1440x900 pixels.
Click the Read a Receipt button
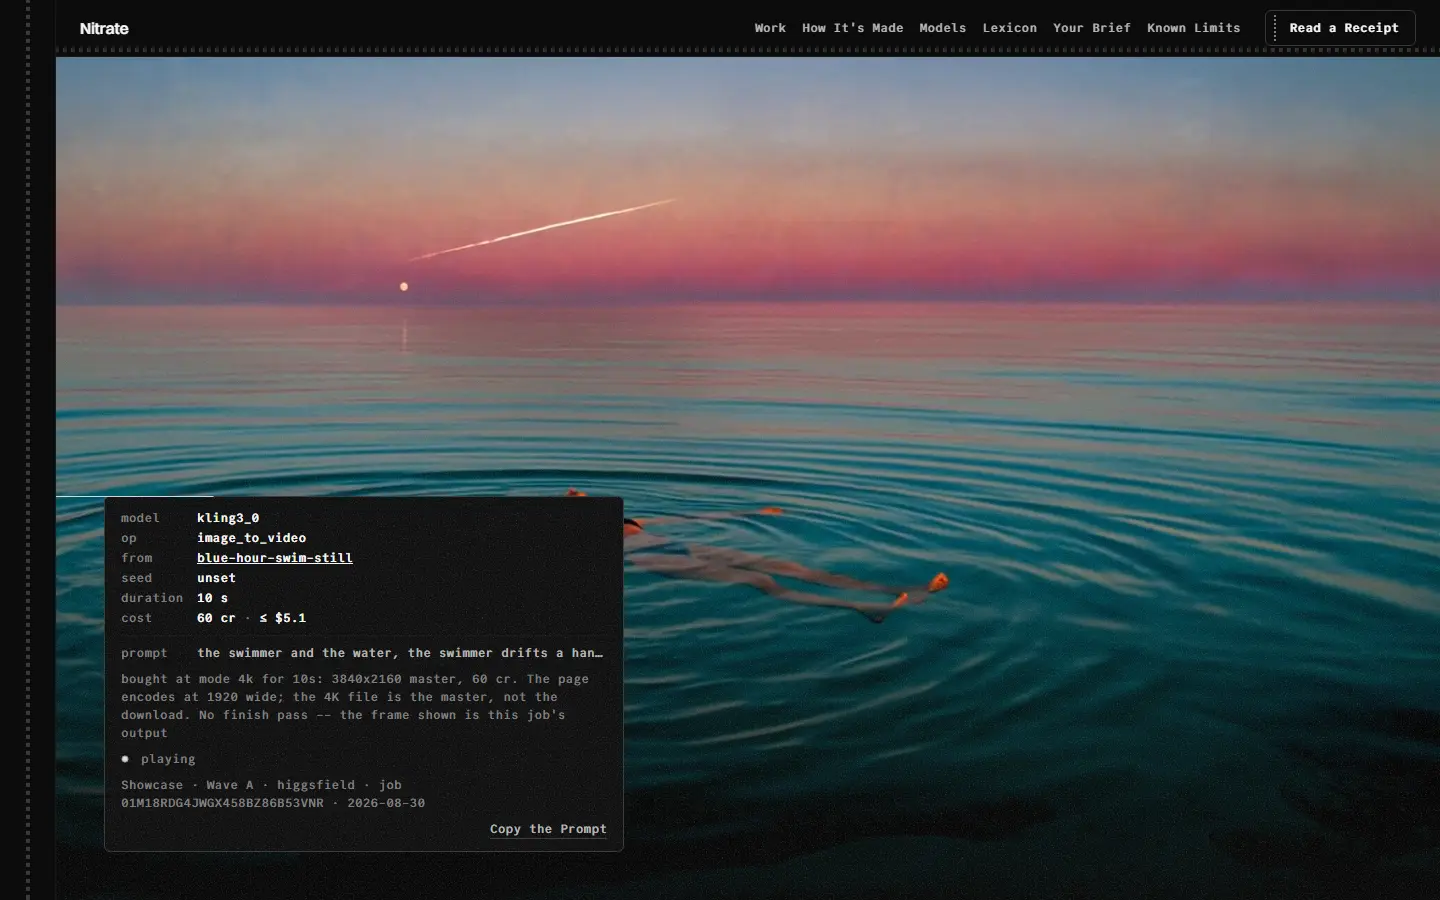coord(1340,28)
